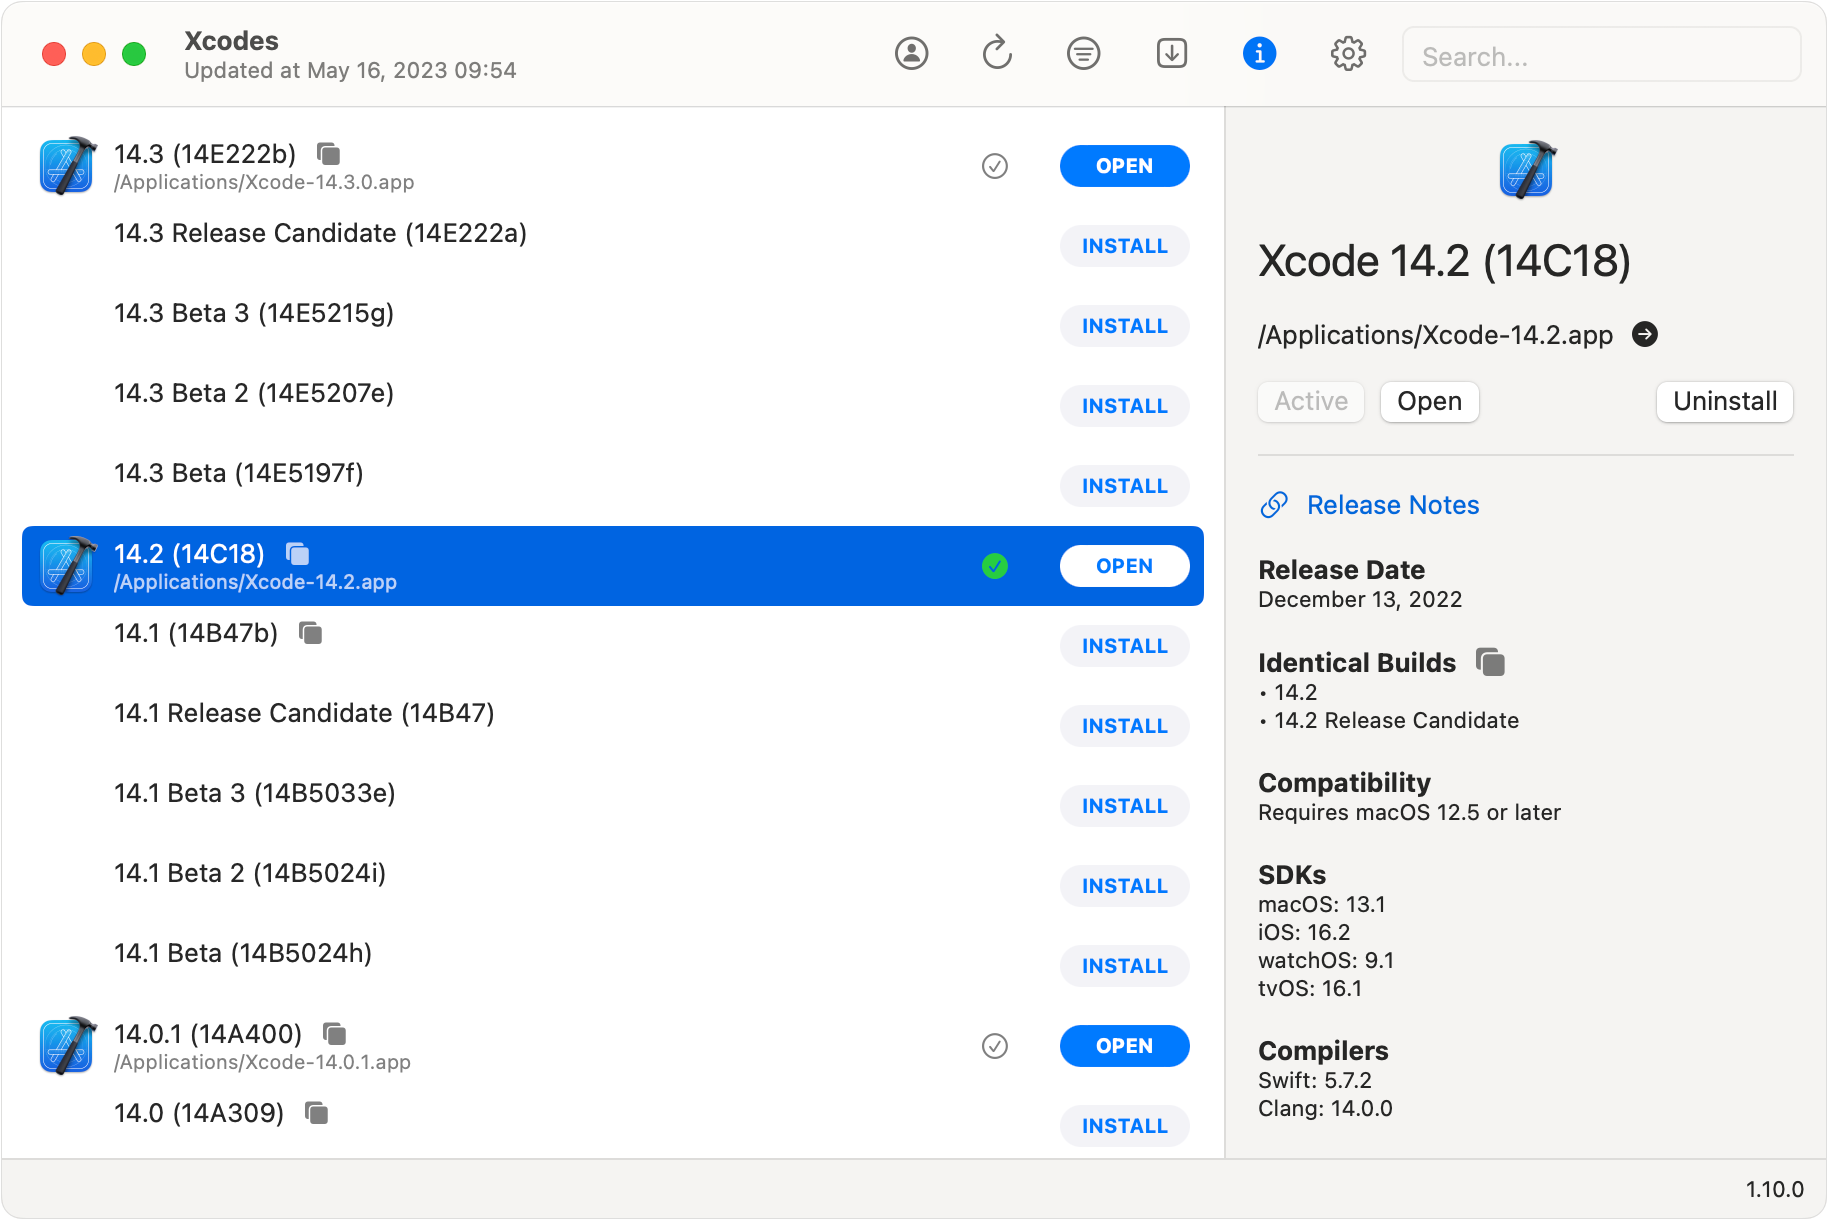Toggle the info inspector panel icon

point(1259,53)
